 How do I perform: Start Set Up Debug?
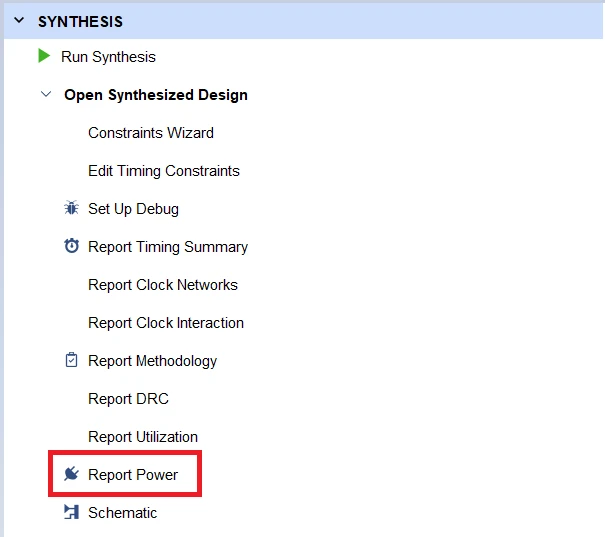(134, 209)
